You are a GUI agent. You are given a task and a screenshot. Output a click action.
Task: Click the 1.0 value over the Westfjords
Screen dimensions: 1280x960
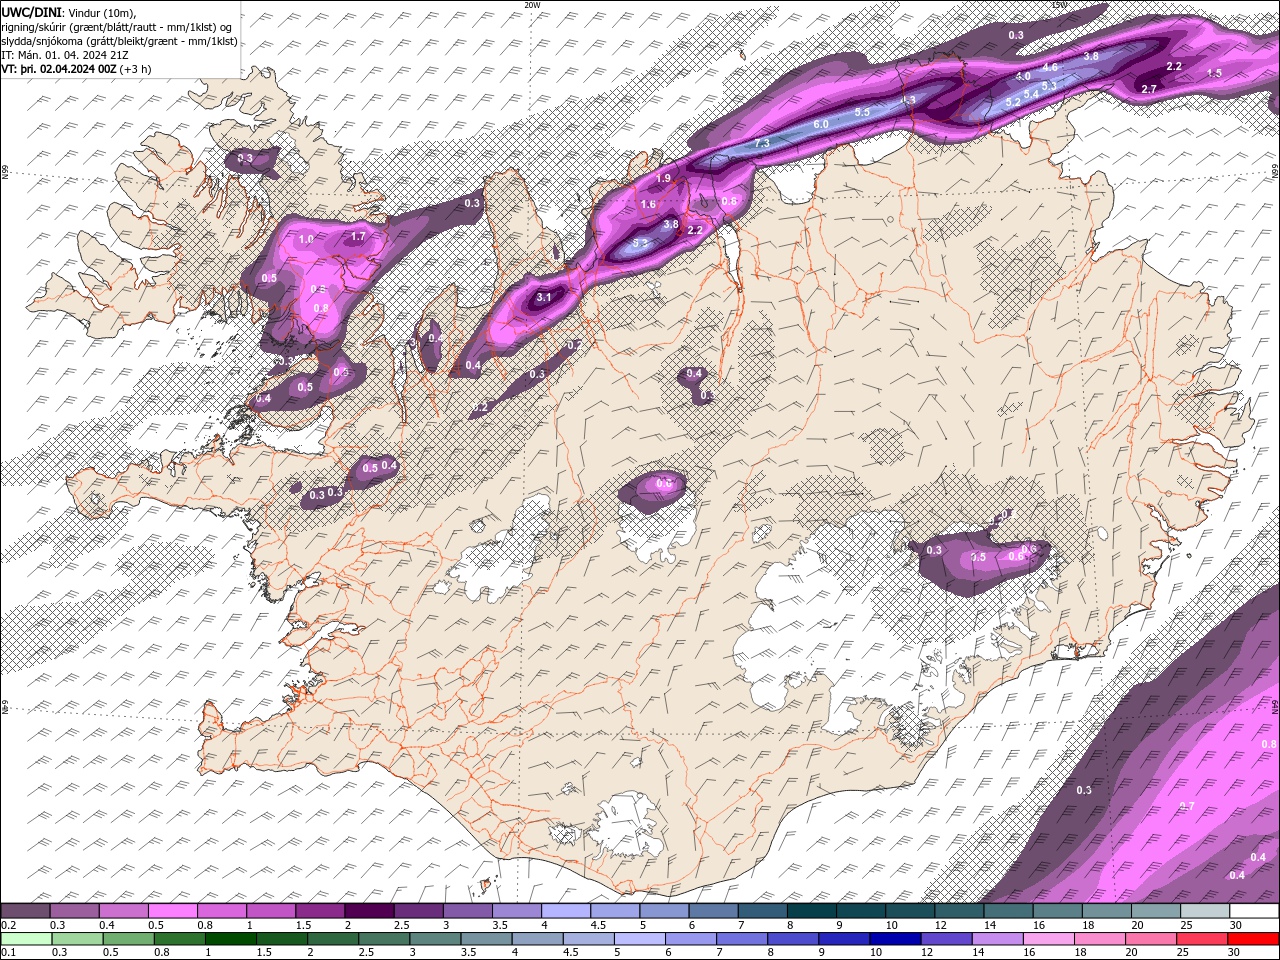(x=306, y=240)
